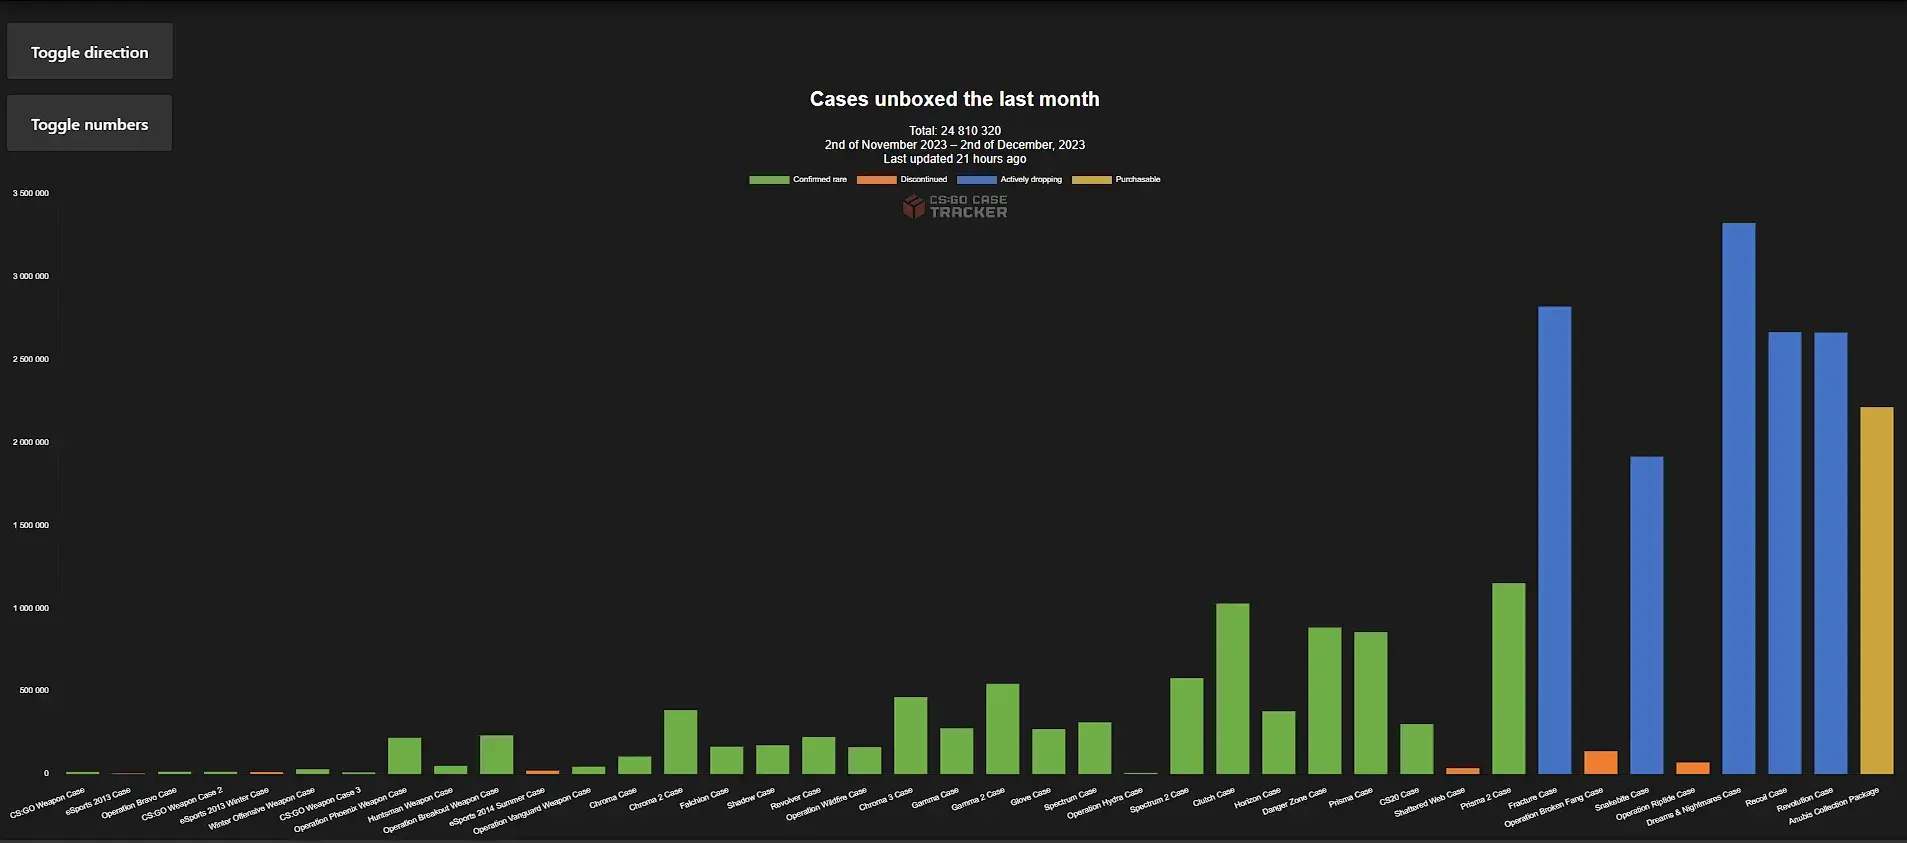Select the Danger Zone Case bar
Image resolution: width=1907 pixels, height=843 pixels.
coord(1324,700)
